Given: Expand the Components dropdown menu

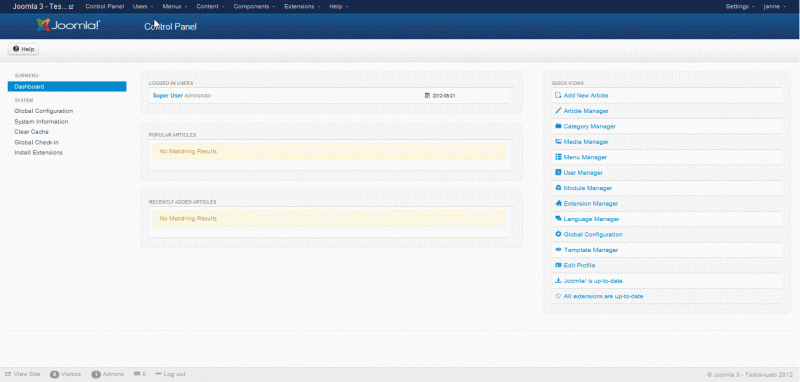Looking at the screenshot, I should [x=254, y=7].
